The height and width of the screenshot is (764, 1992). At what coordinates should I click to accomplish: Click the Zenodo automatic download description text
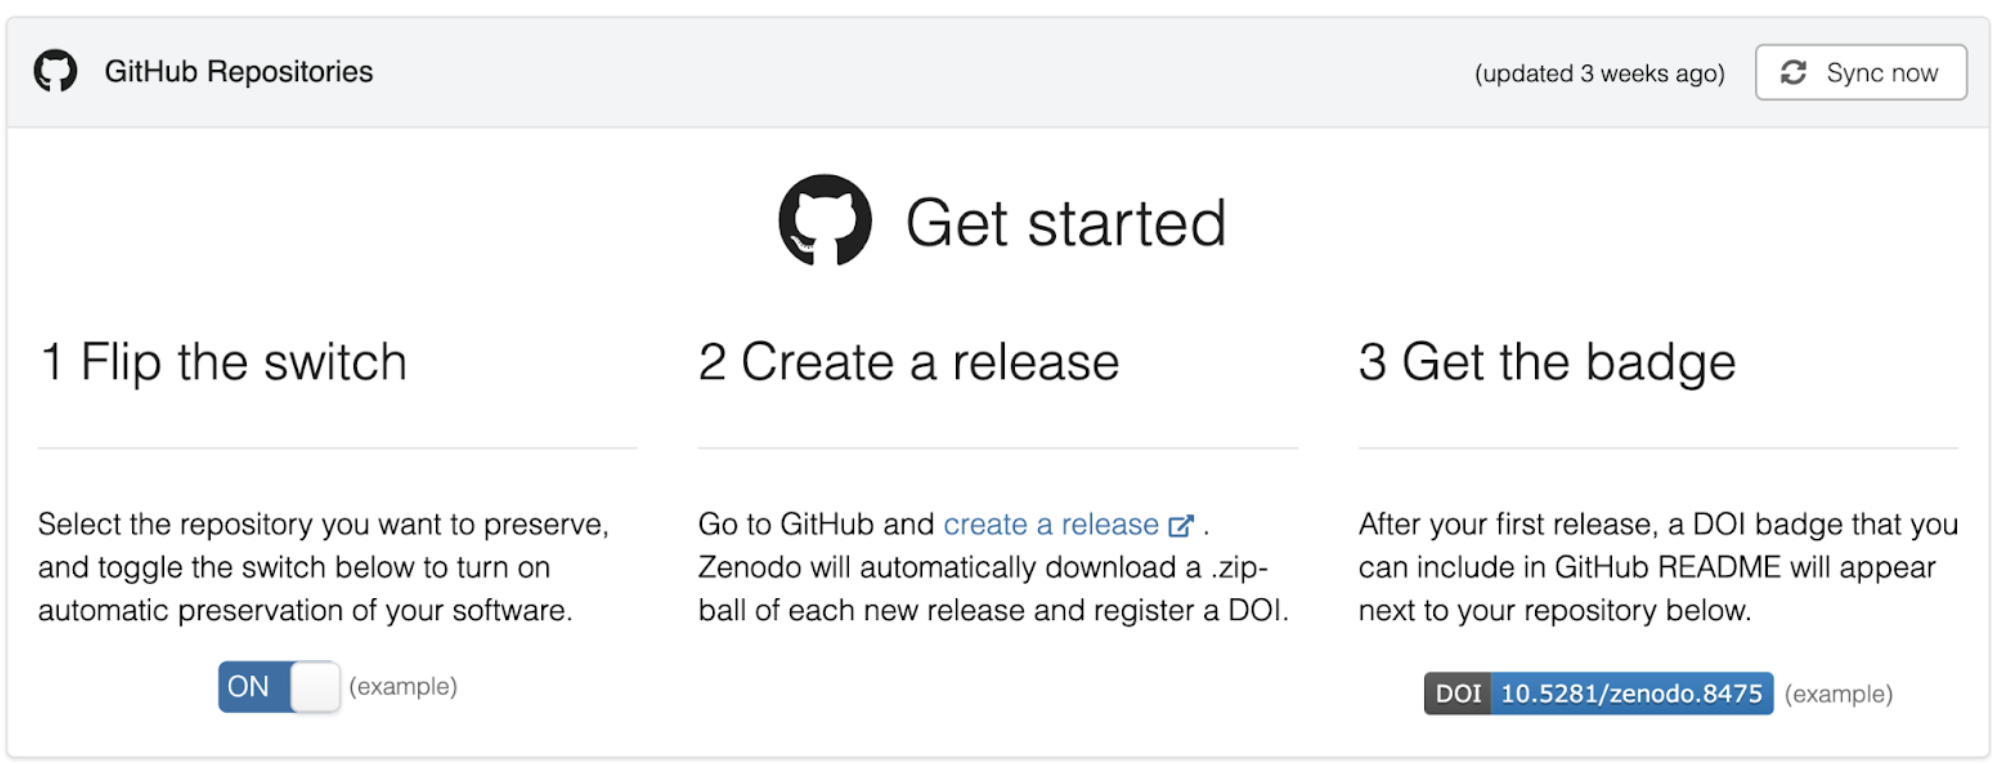point(994,589)
